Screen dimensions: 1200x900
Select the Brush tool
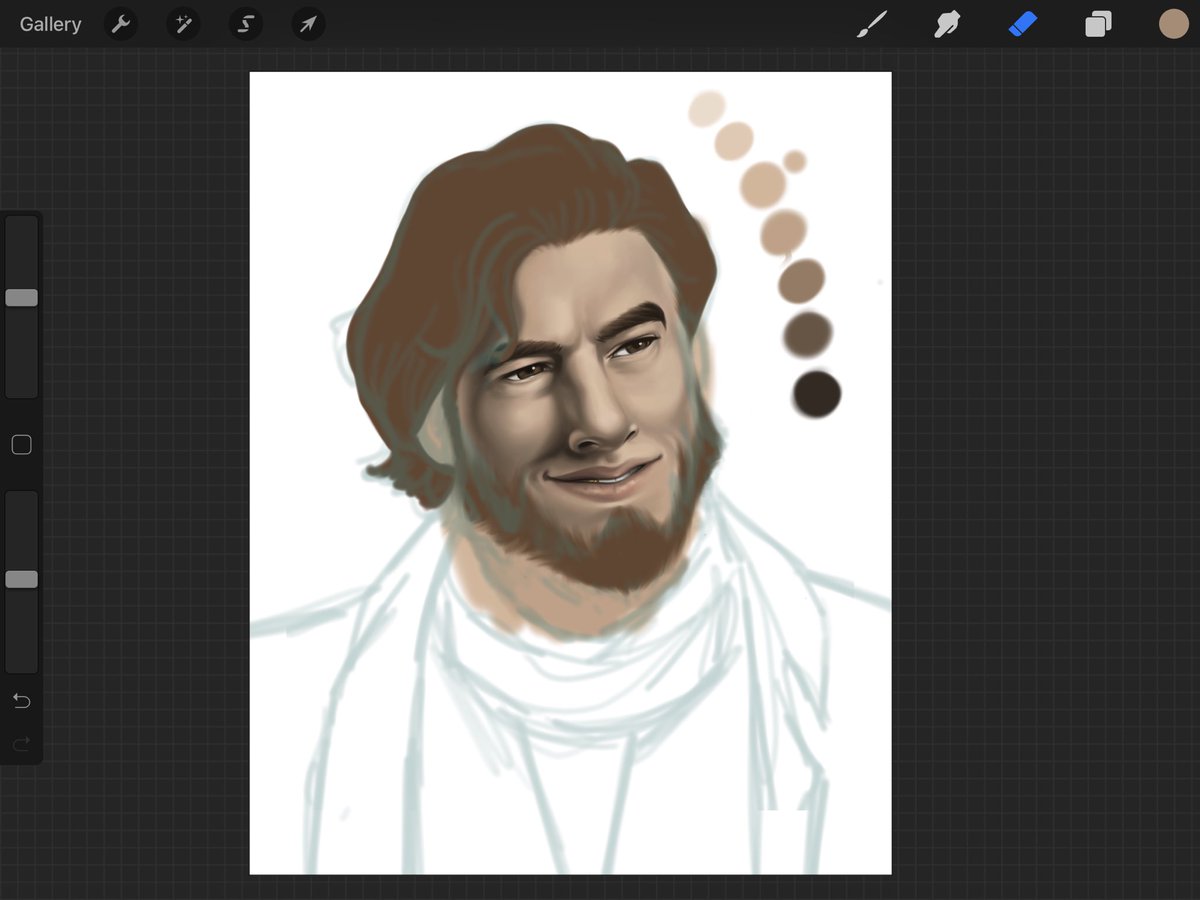point(872,24)
